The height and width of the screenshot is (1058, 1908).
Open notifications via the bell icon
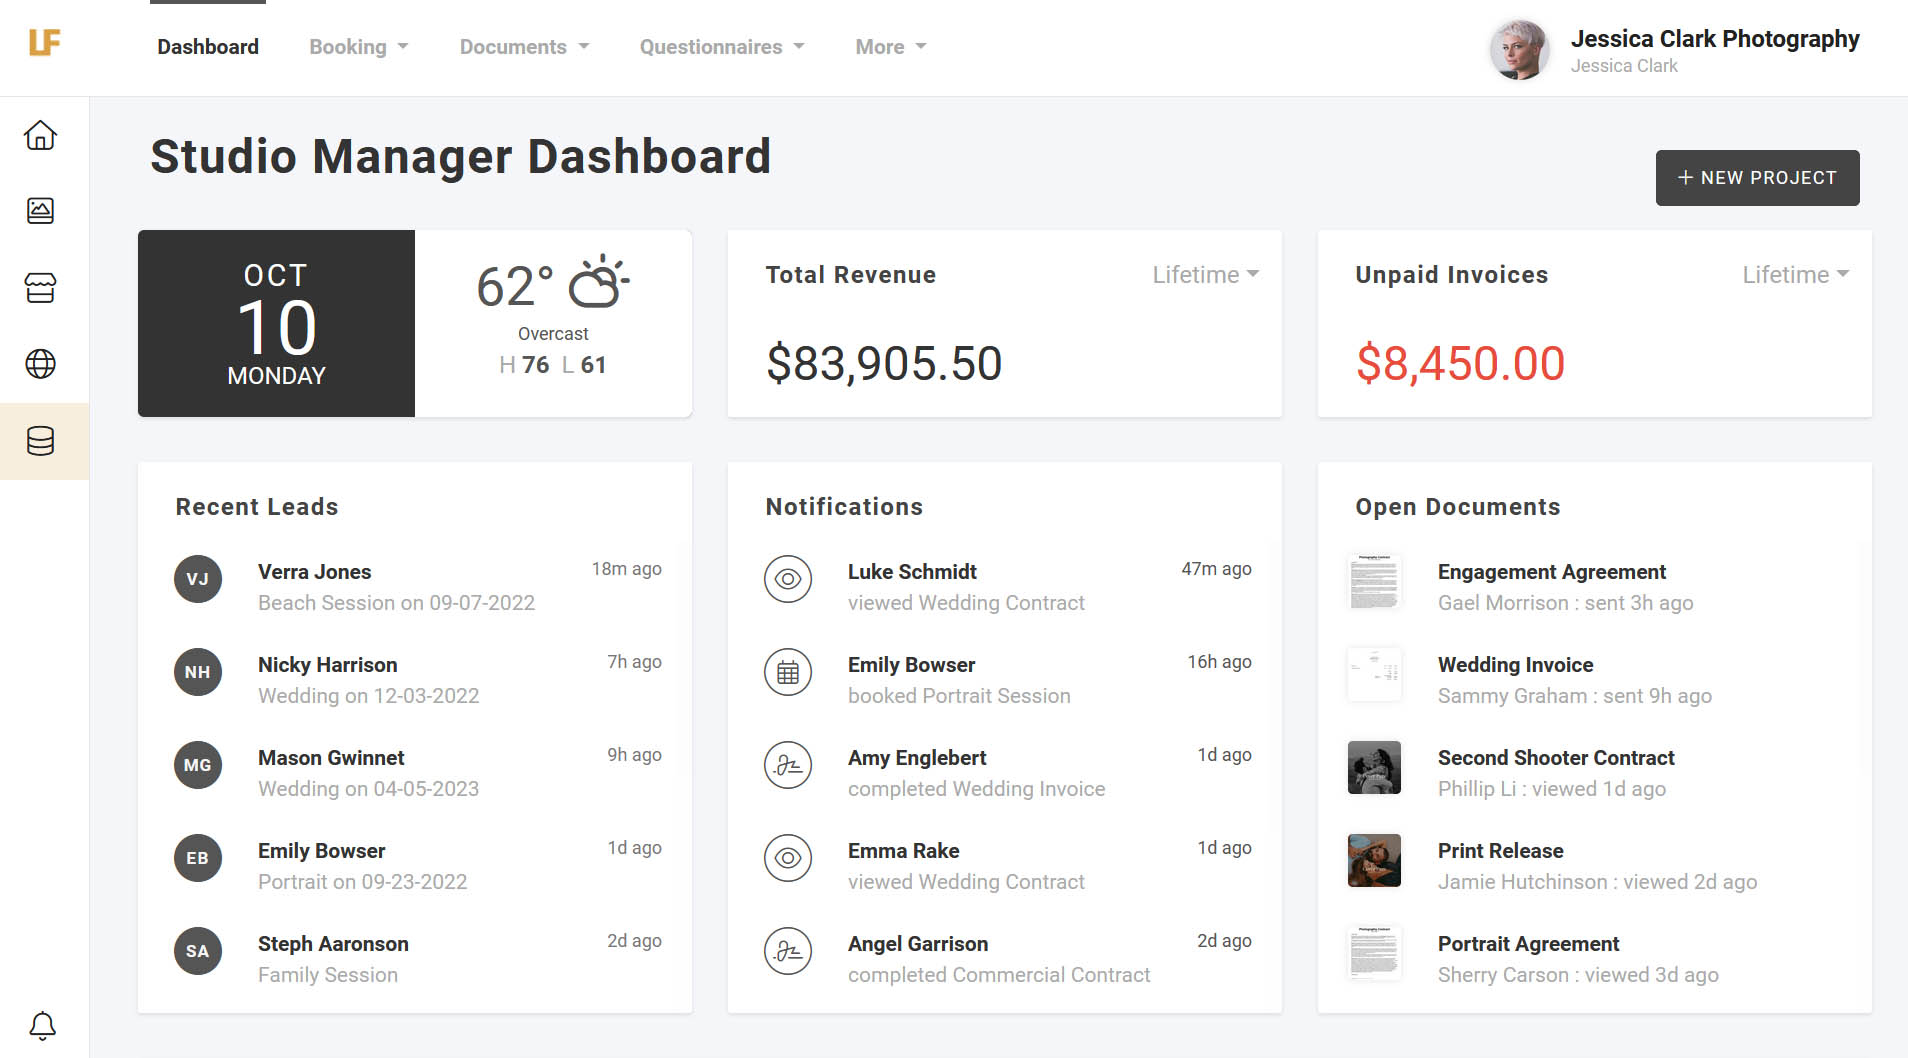(44, 1024)
